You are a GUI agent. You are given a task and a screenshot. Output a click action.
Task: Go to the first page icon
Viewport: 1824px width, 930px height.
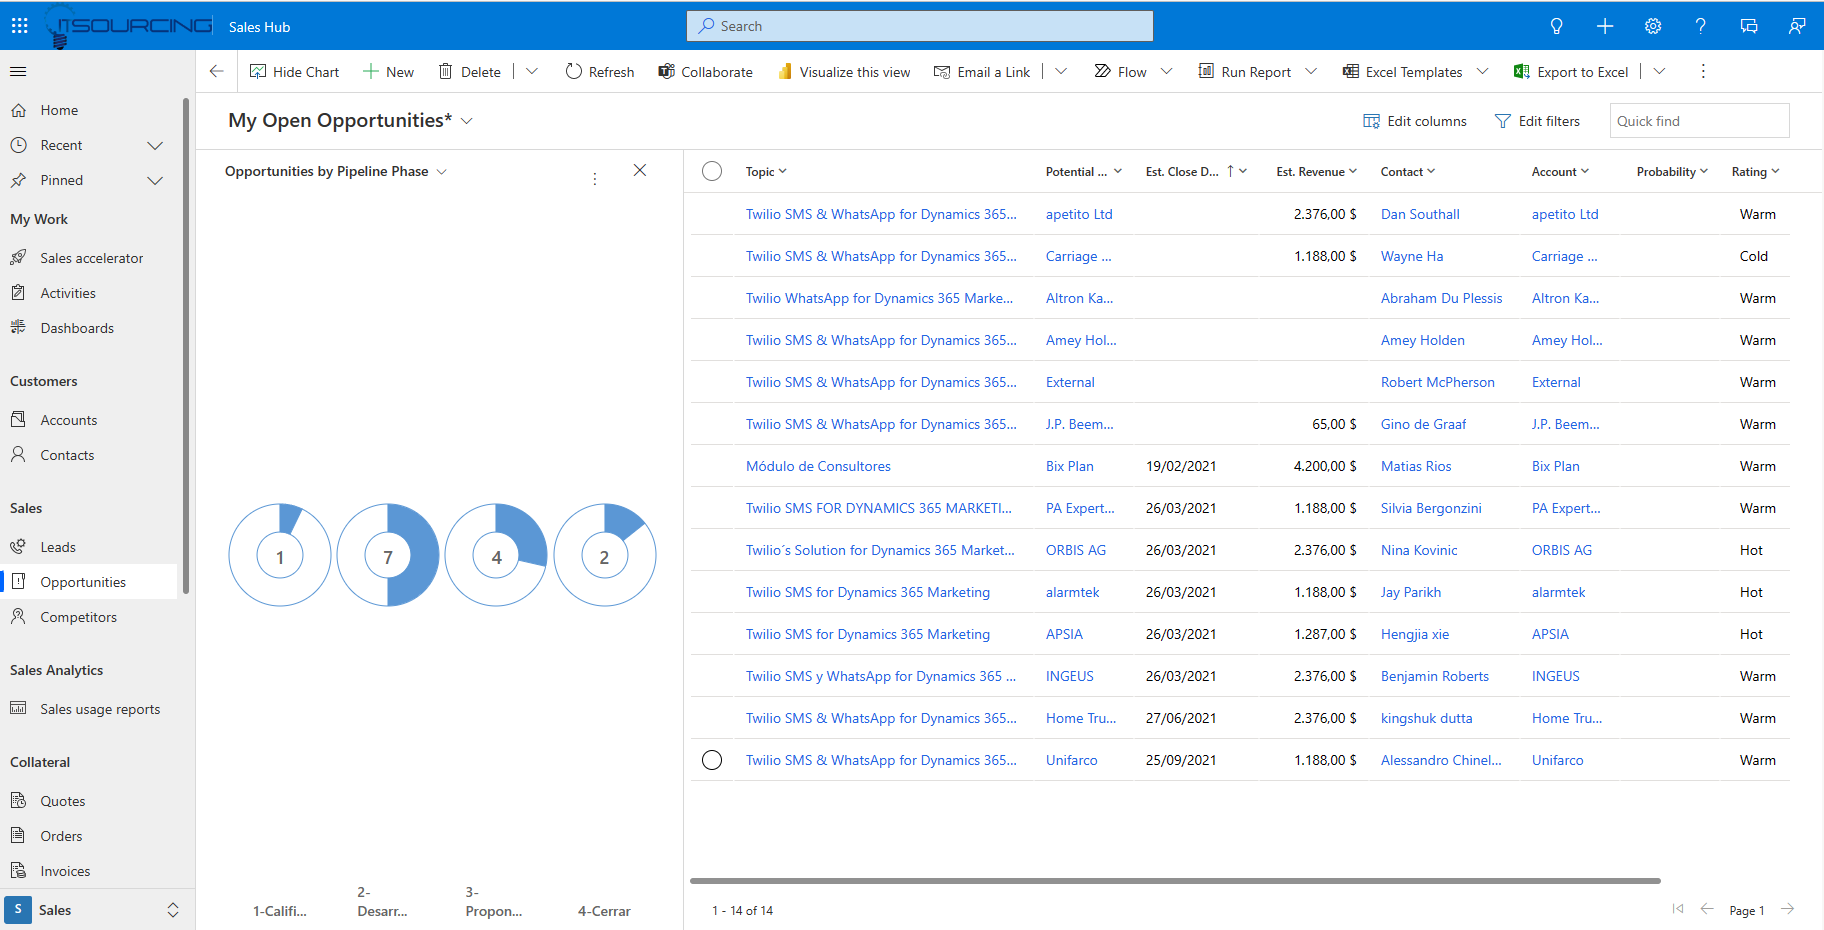pos(1678,909)
